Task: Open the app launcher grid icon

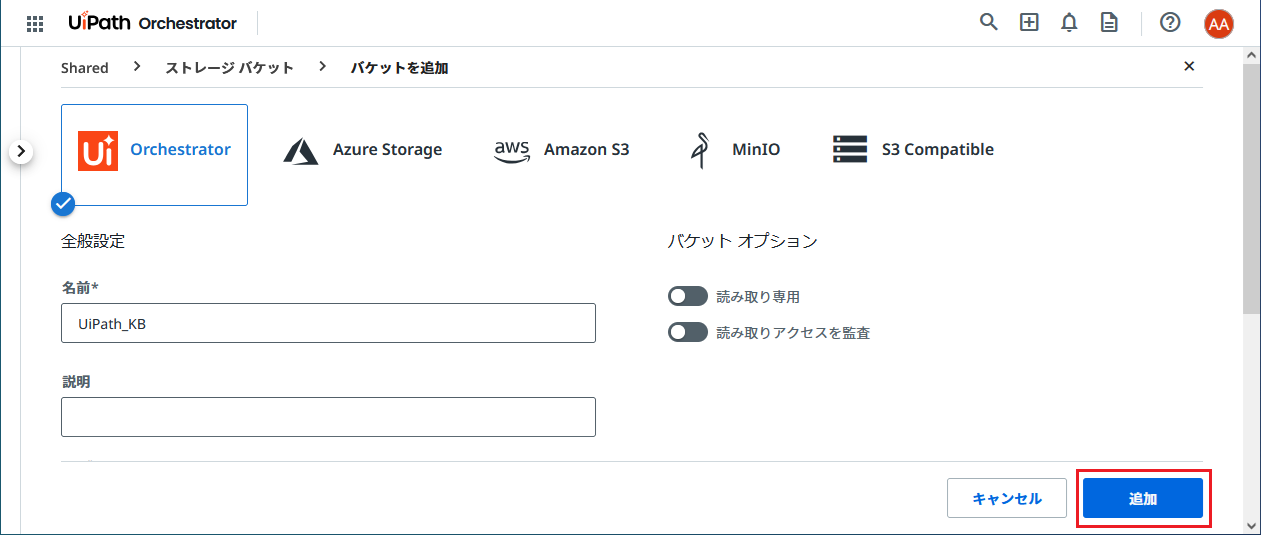Action: tap(35, 23)
